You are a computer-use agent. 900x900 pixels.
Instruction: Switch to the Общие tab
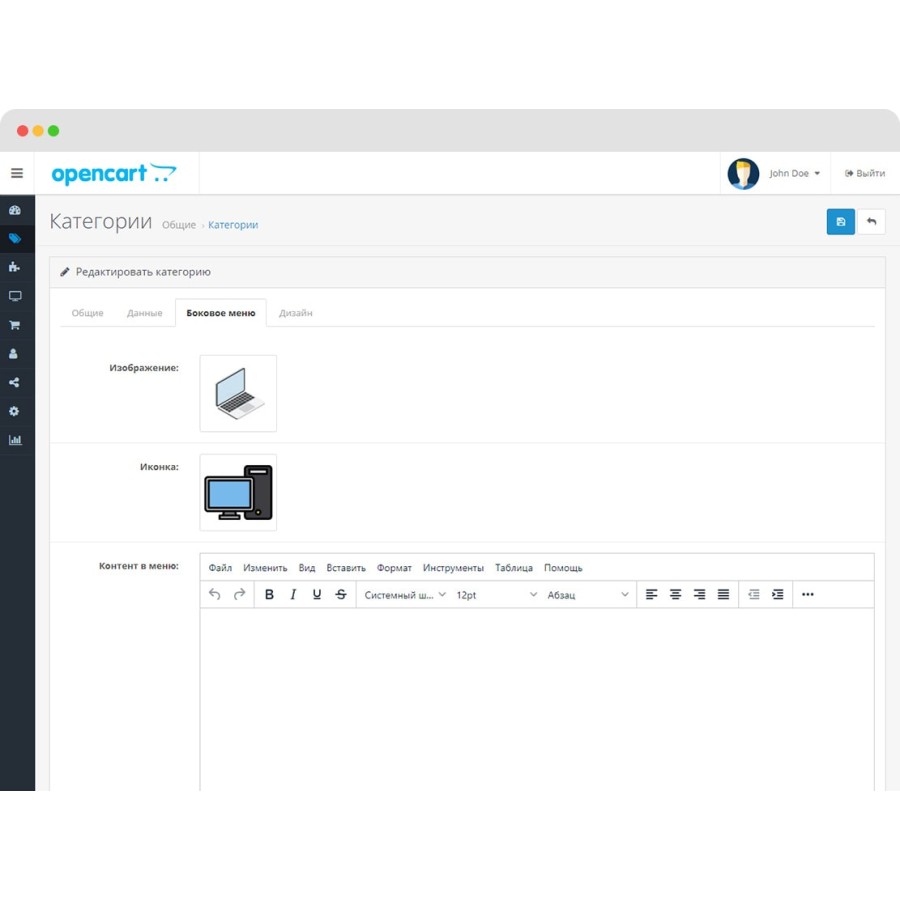point(87,313)
